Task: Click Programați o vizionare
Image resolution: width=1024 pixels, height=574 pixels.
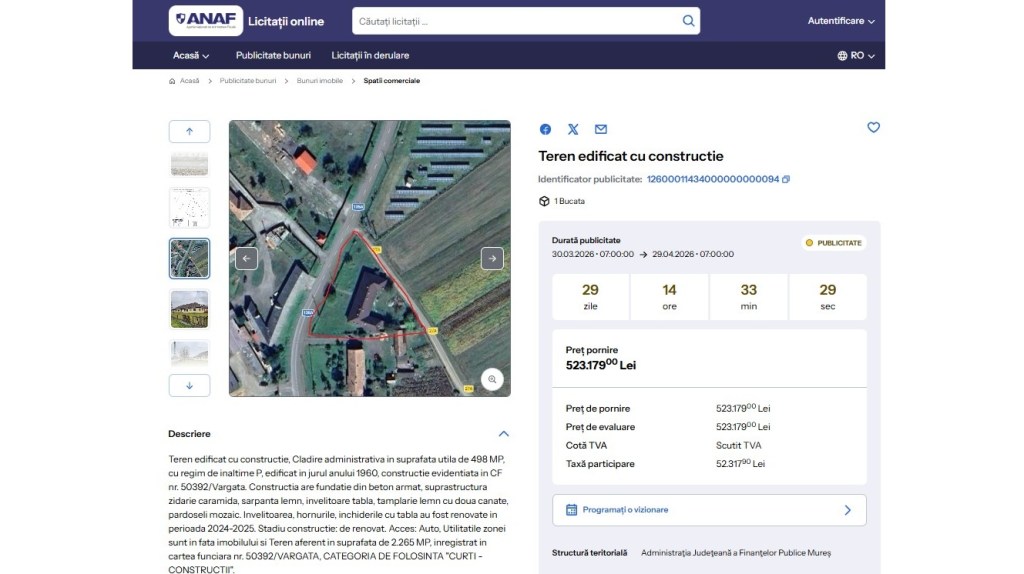Action: tap(709, 510)
